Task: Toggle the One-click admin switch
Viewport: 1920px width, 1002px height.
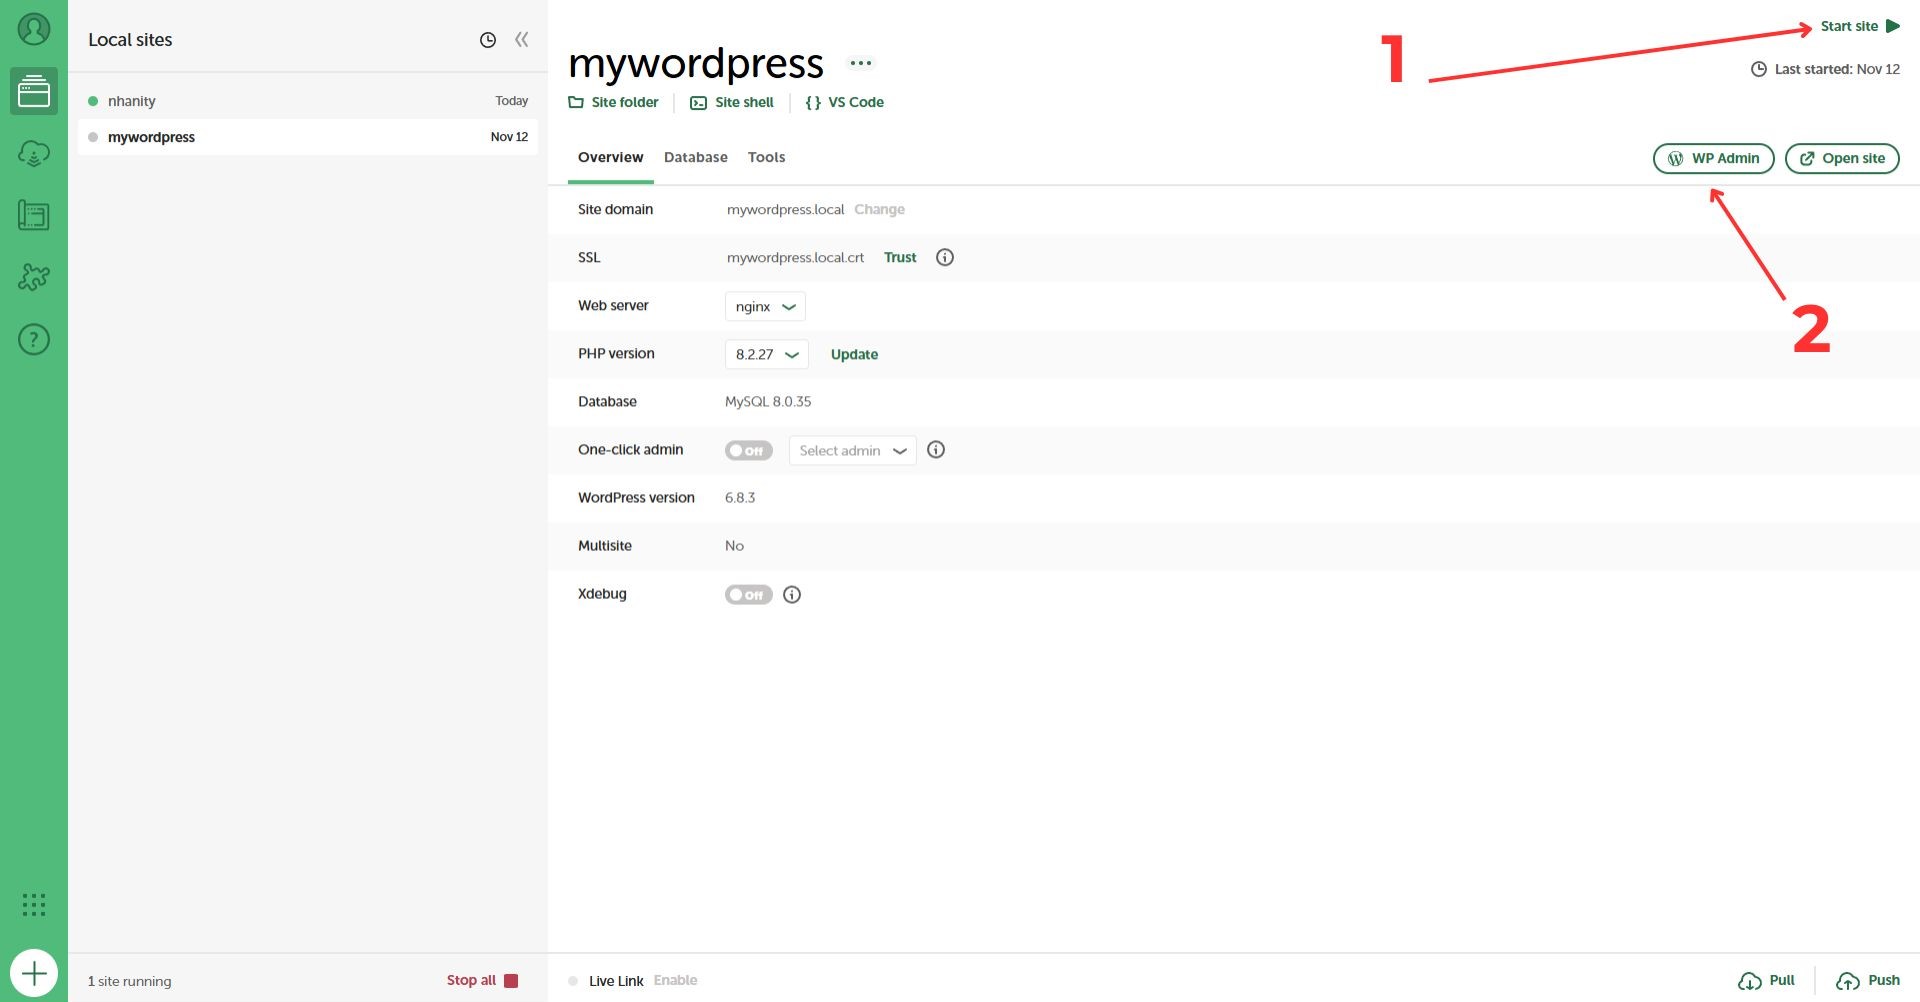Action: (x=749, y=451)
